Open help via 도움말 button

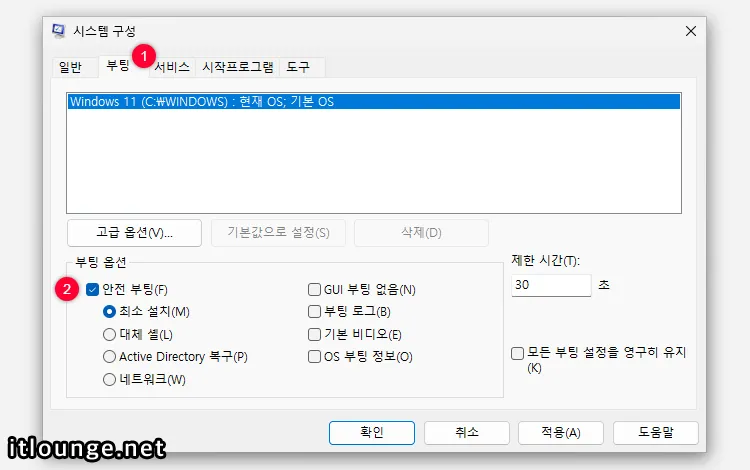(x=655, y=433)
